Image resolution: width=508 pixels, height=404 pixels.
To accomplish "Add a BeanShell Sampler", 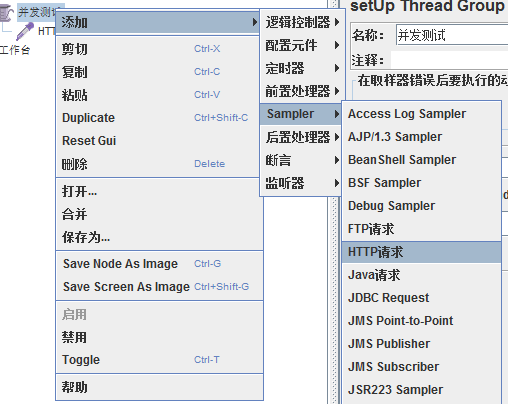I will (422, 160).
